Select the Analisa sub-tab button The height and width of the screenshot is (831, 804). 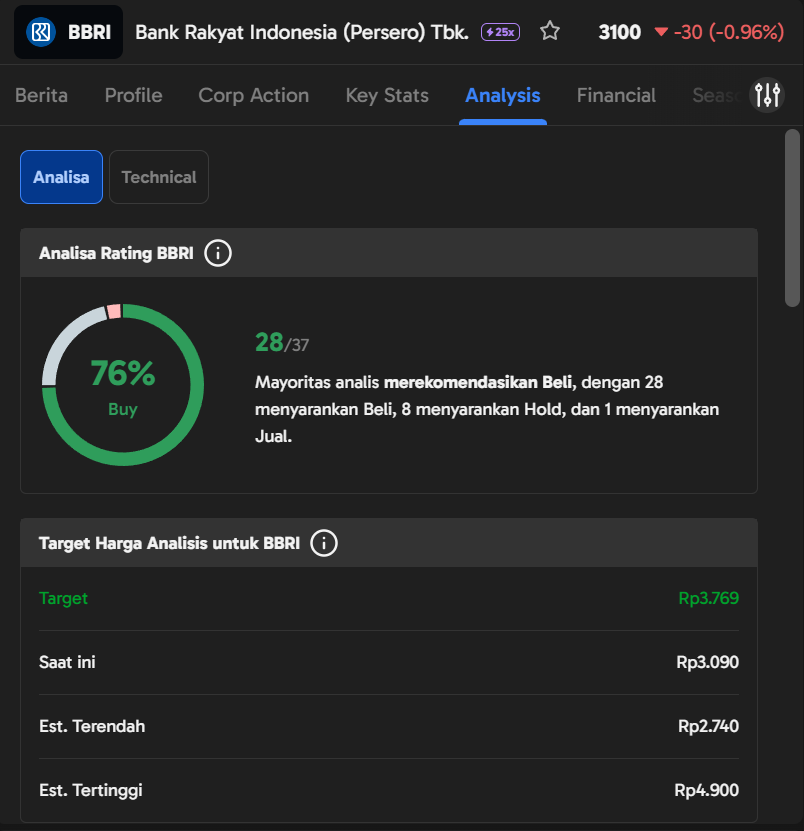click(x=61, y=177)
